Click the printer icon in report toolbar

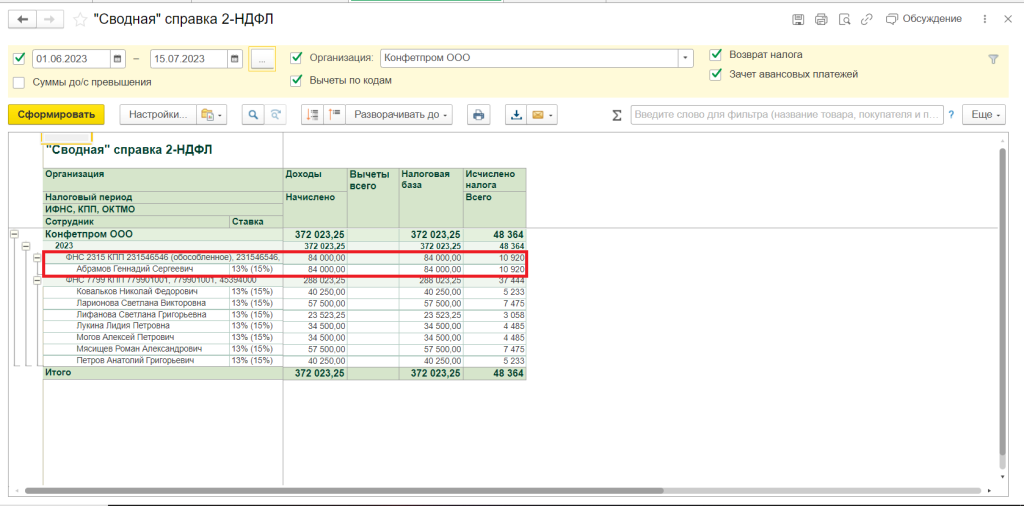click(478, 115)
